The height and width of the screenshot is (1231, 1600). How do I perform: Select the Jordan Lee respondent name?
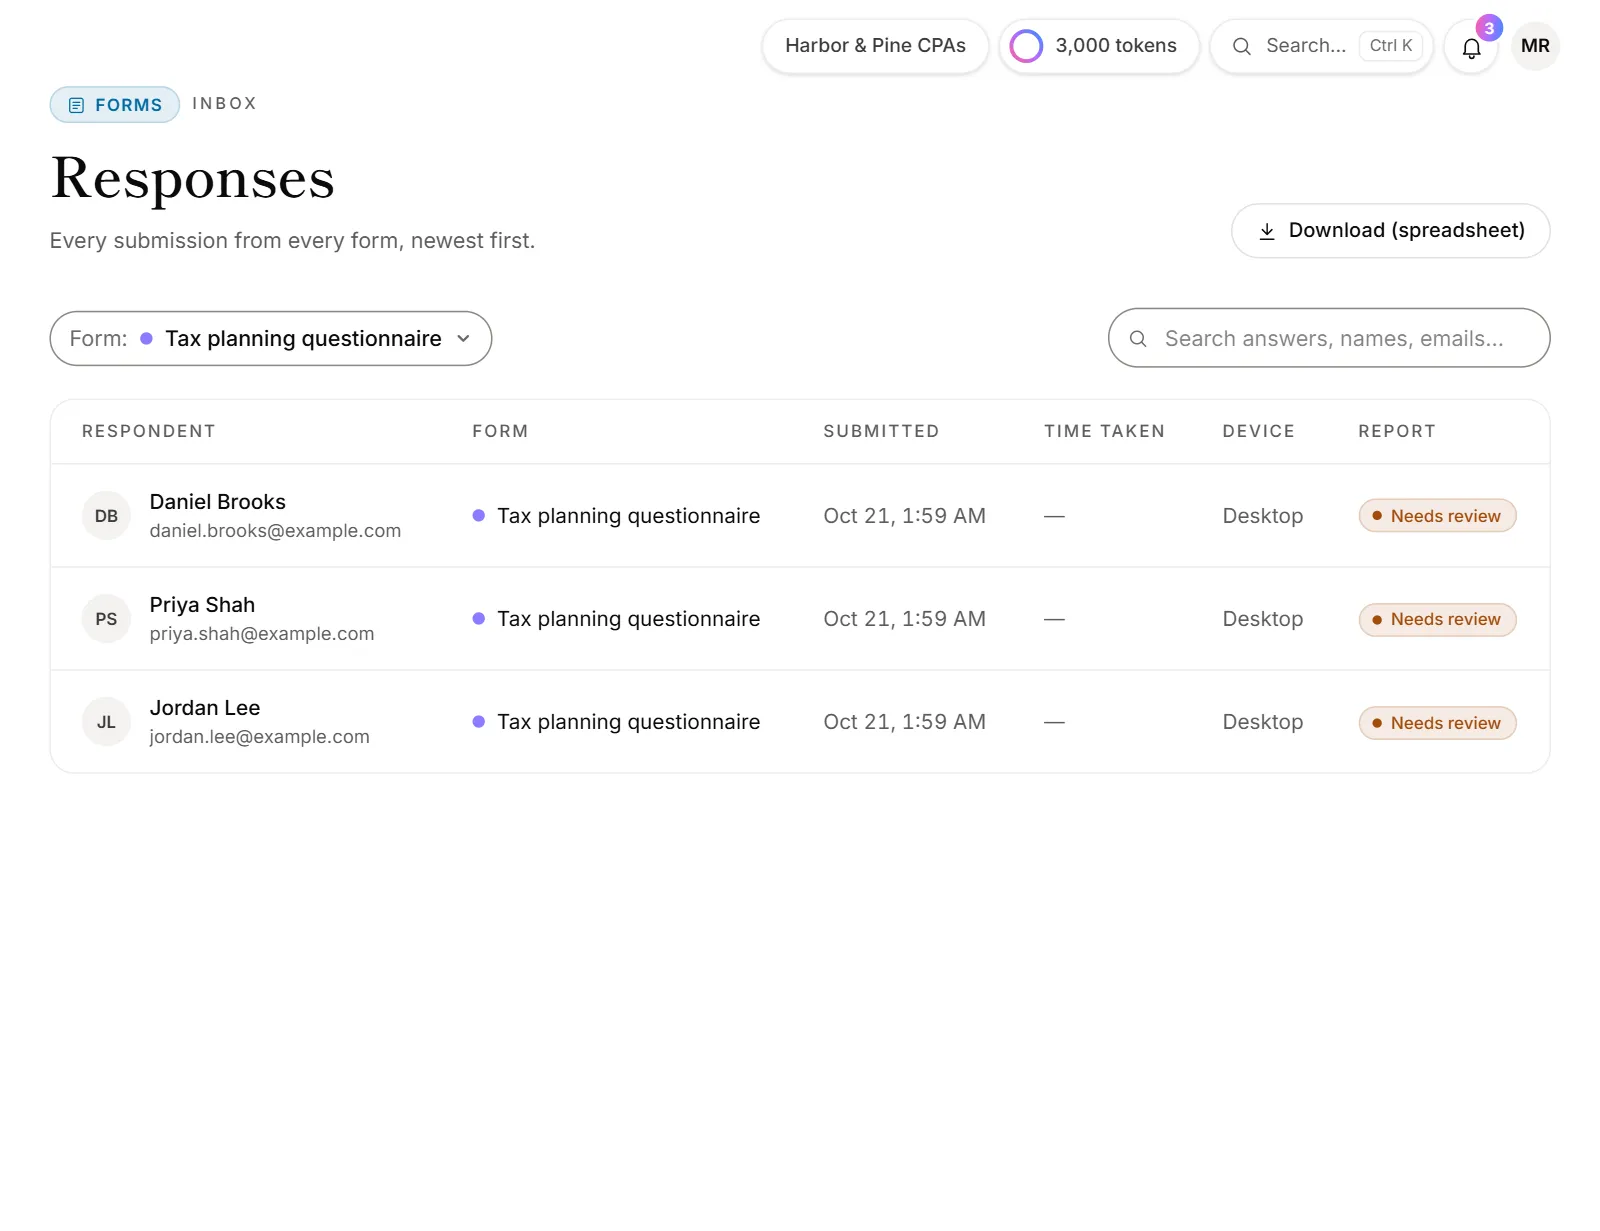[x=205, y=708]
